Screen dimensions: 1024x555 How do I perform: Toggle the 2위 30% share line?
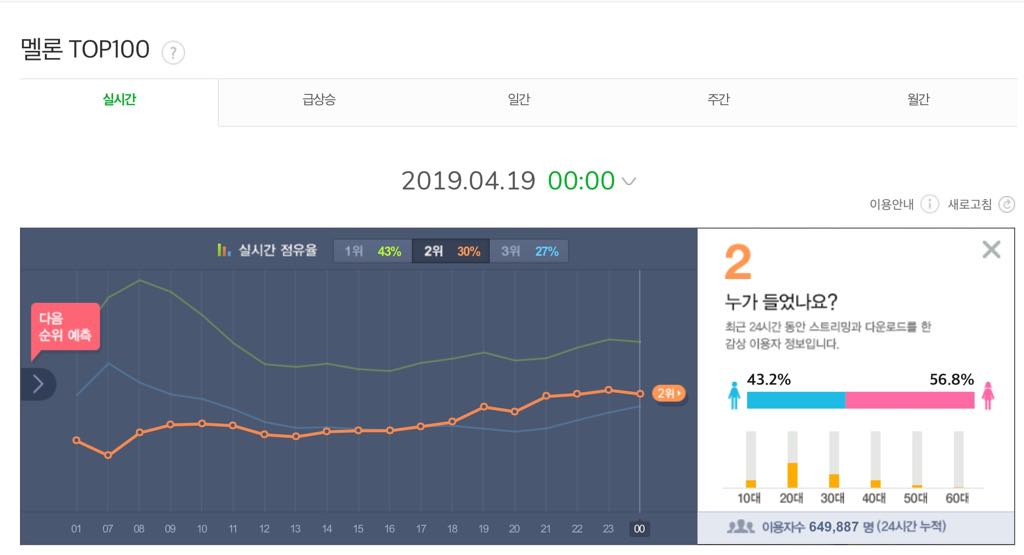pyautogui.click(x=451, y=251)
